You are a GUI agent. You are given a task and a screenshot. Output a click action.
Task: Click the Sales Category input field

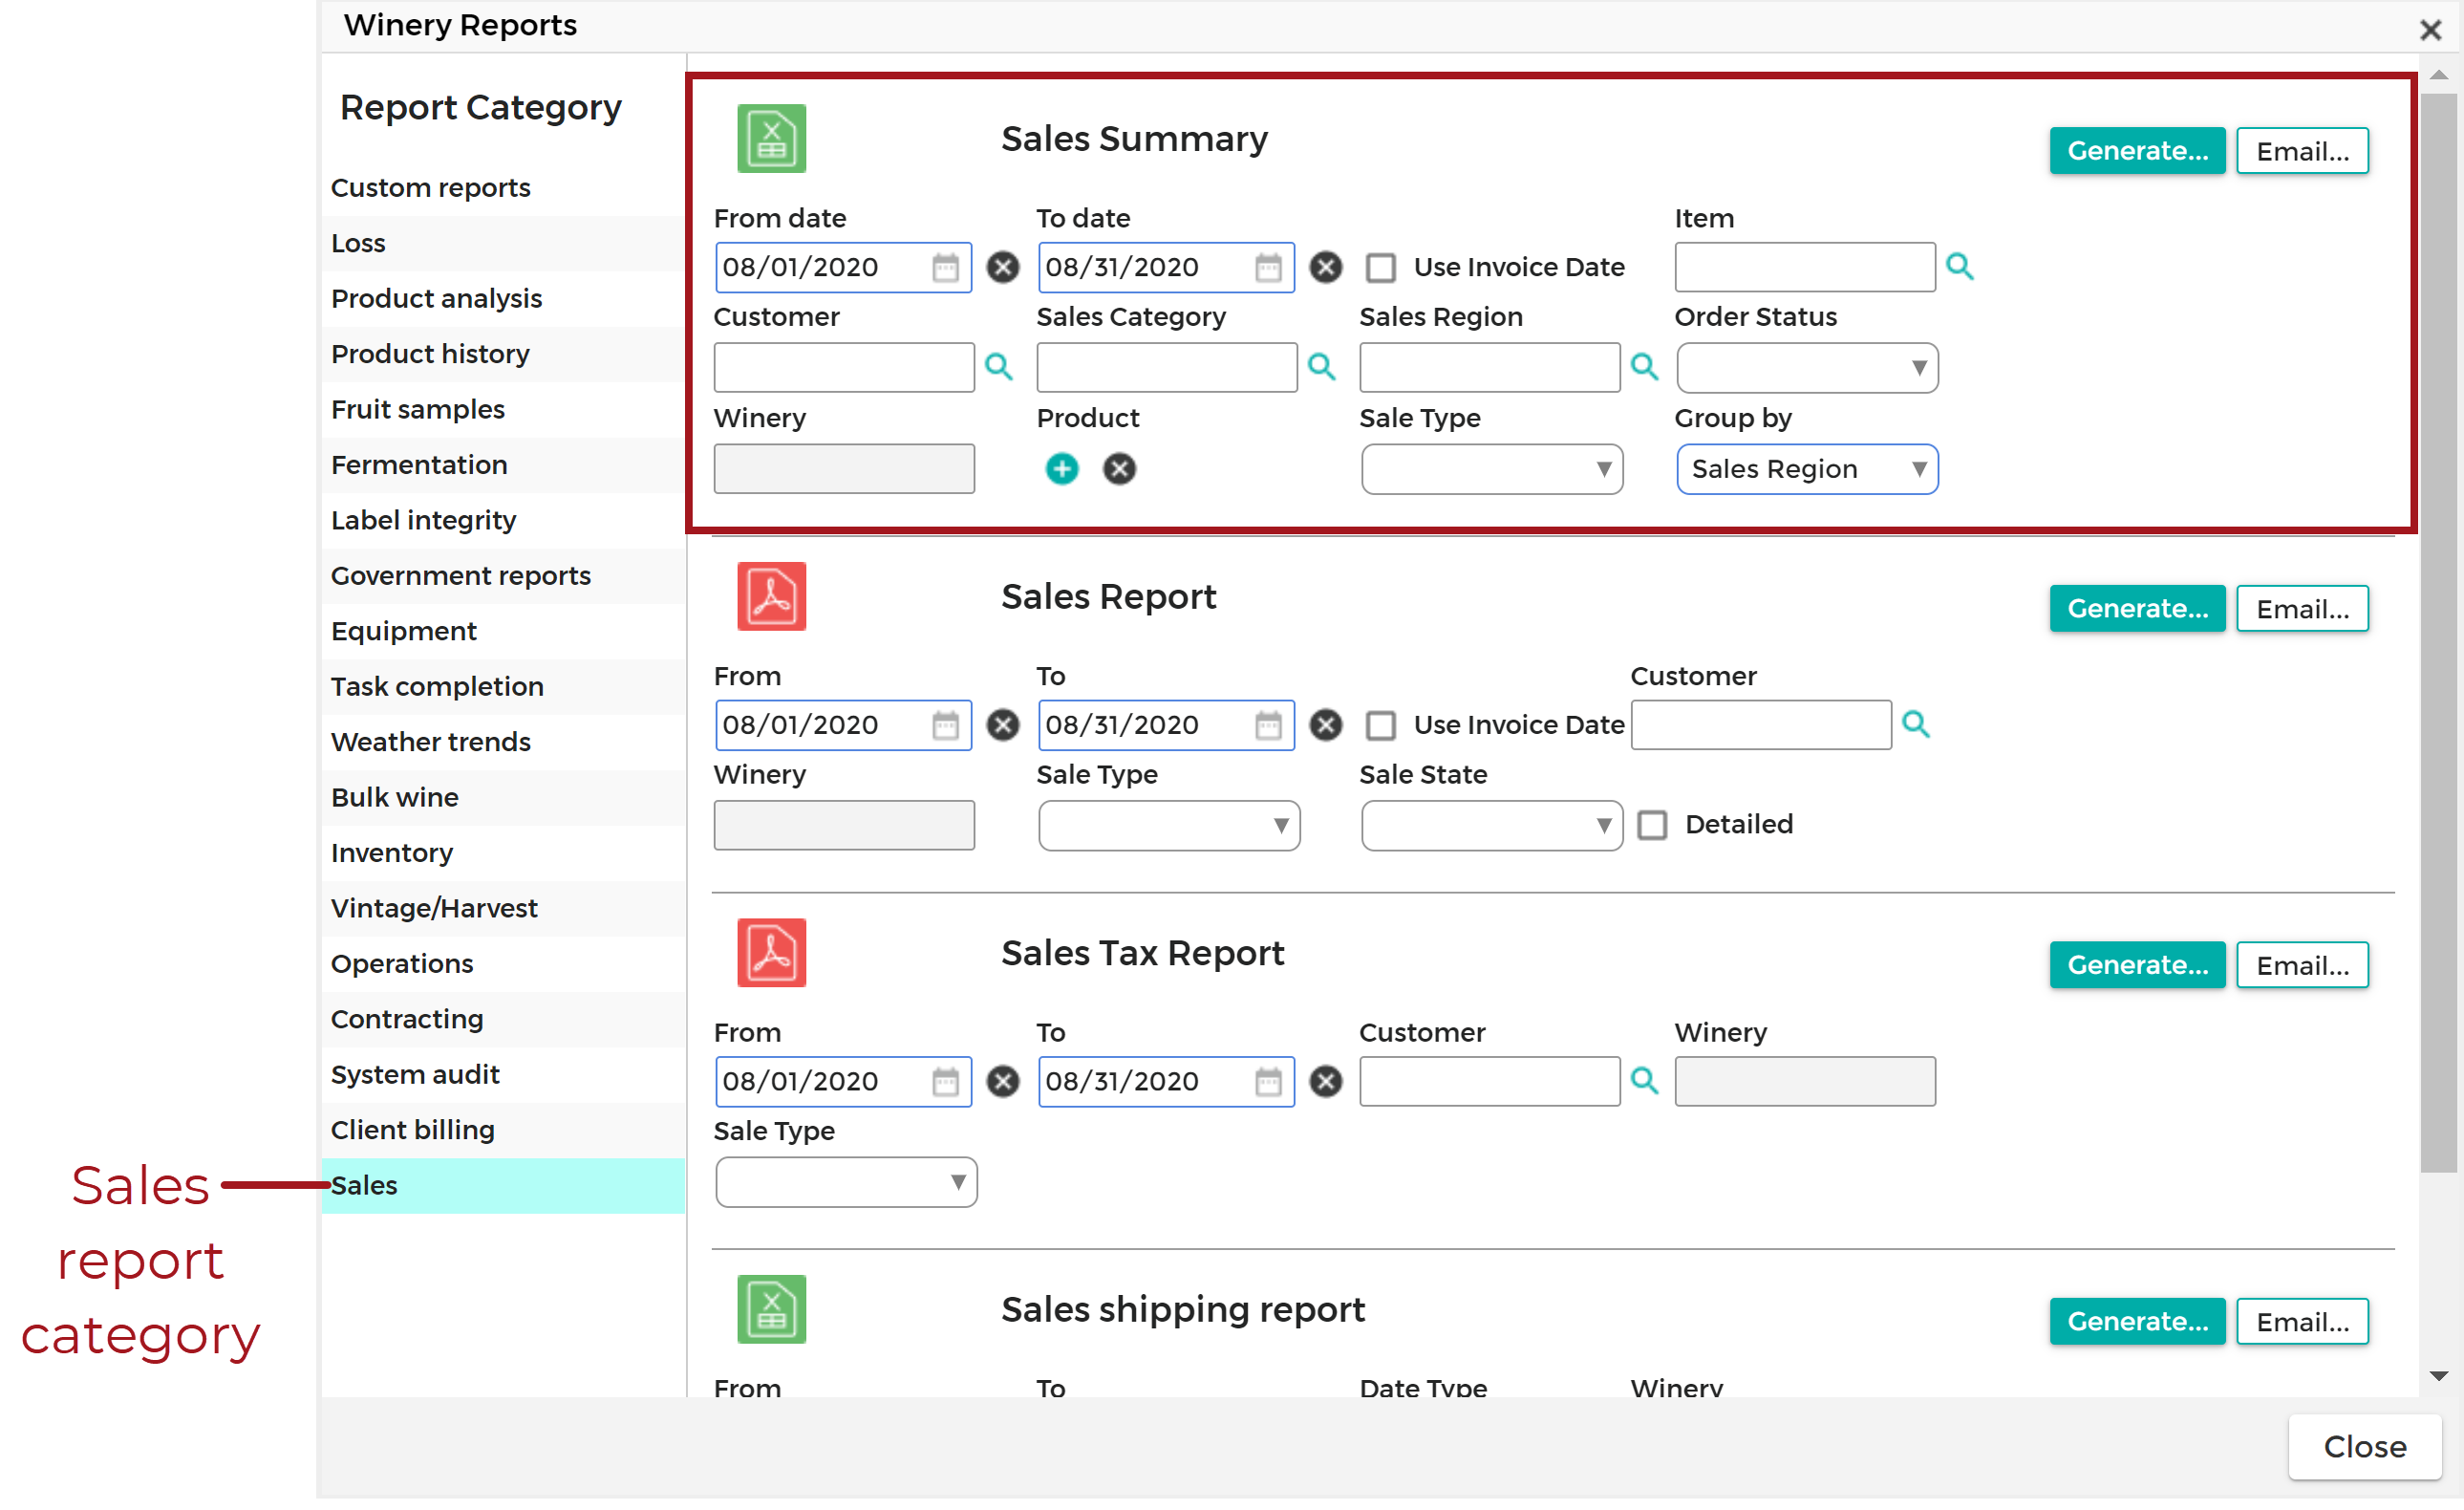click(x=1167, y=368)
